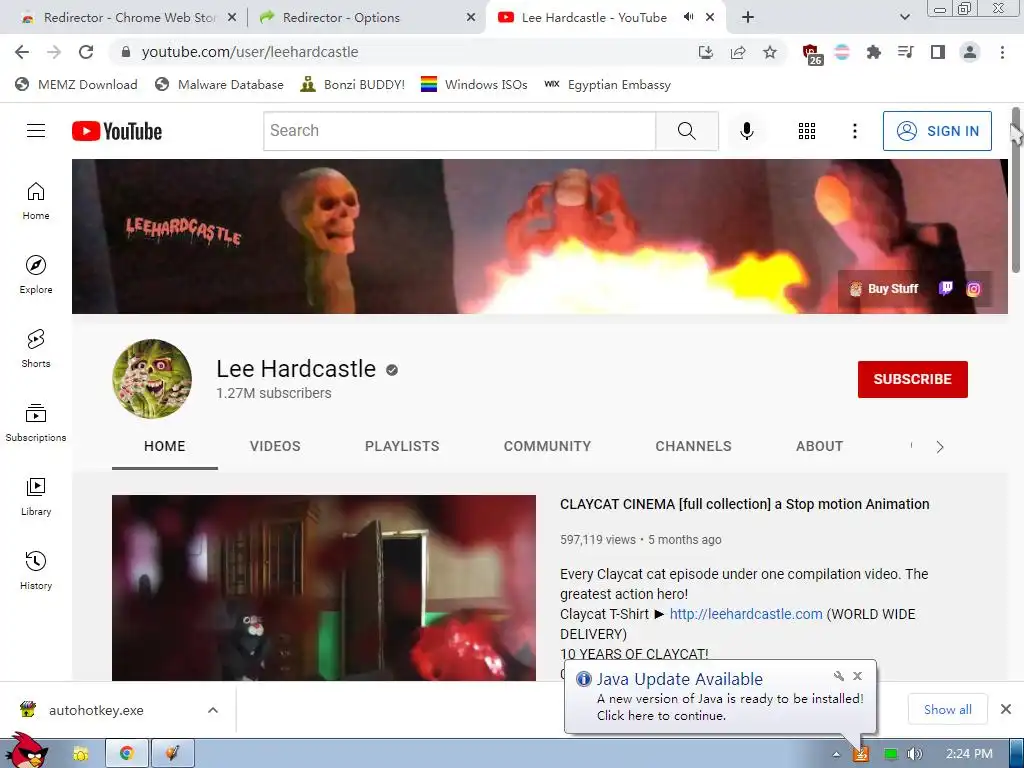The height and width of the screenshot is (768, 1024).
Task: Open tab search dropdown arrow
Action: coord(904,17)
